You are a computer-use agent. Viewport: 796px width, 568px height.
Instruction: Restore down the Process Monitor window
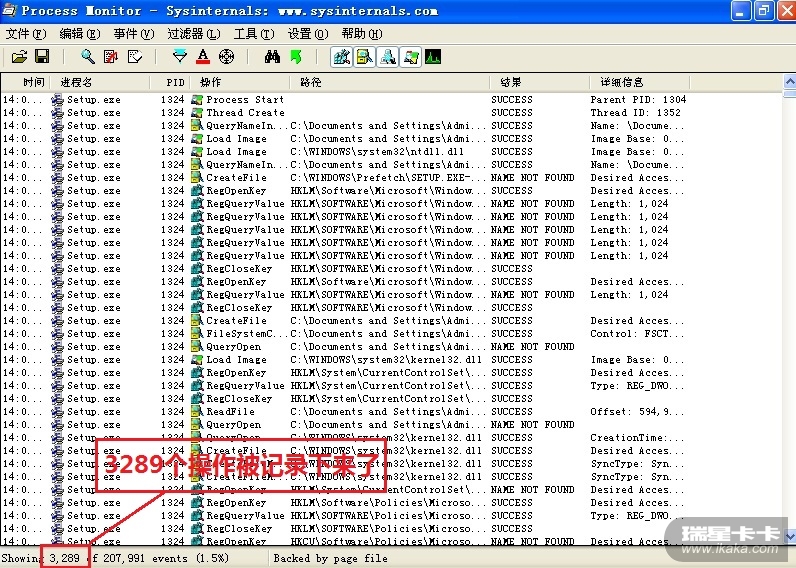[764, 11]
